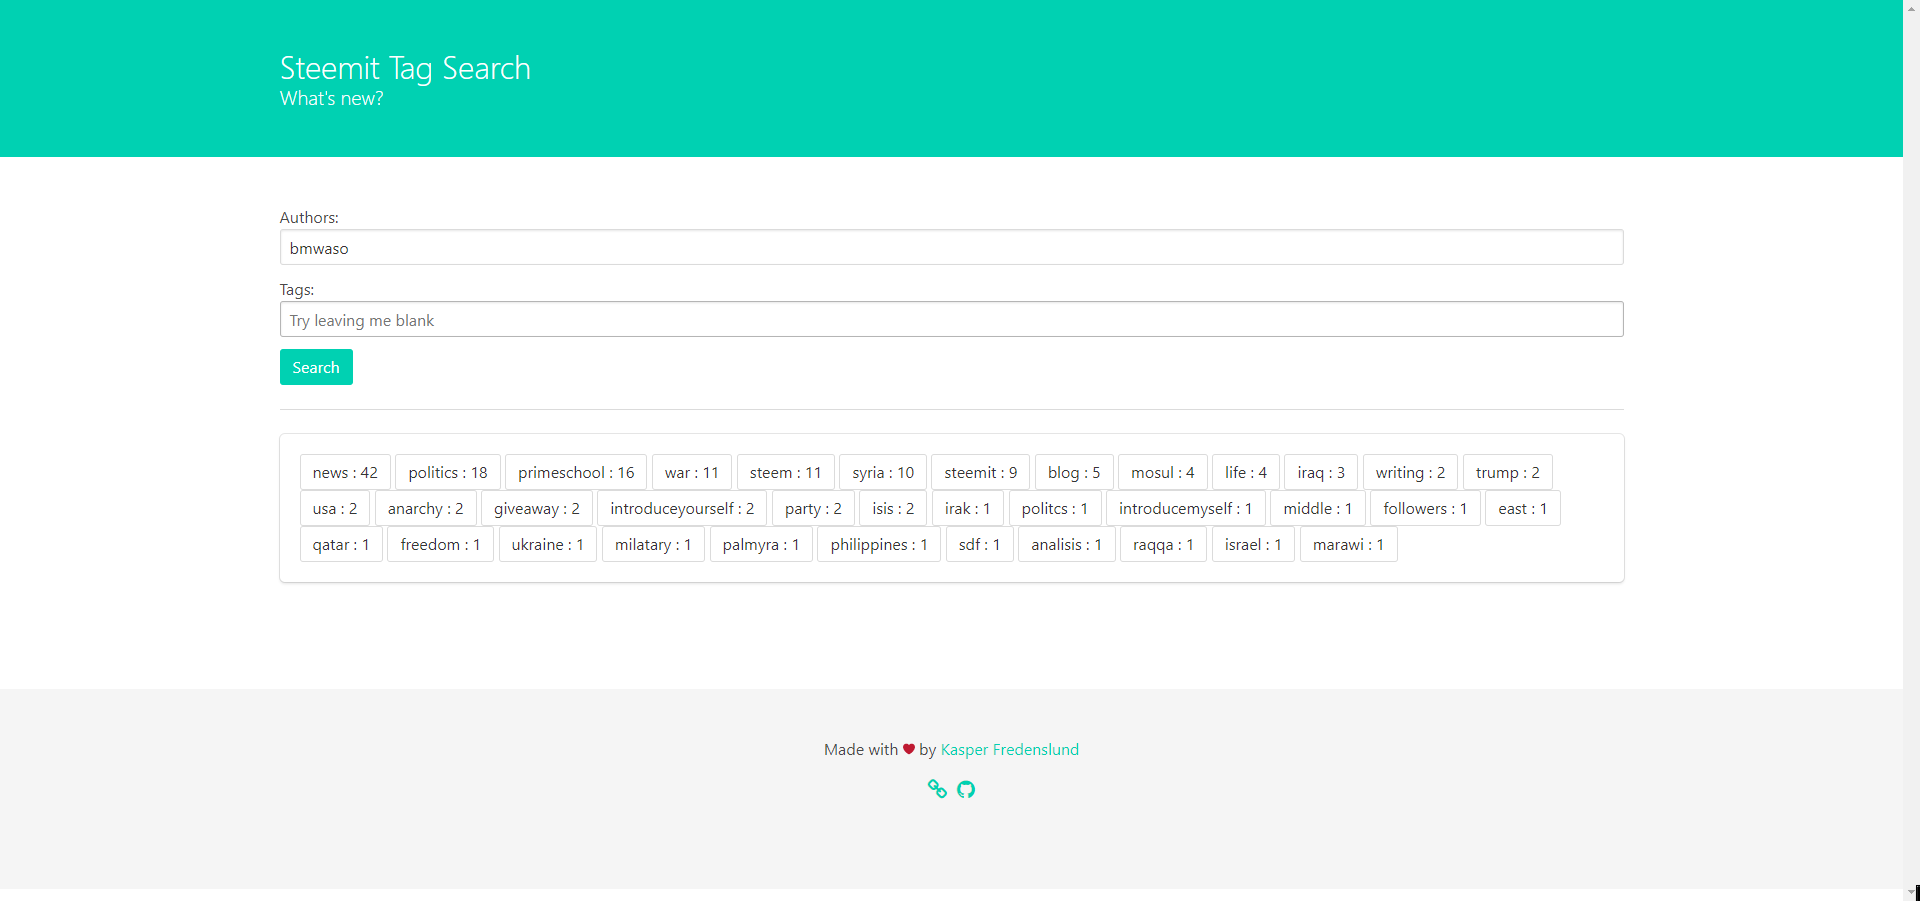The height and width of the screenshot is (901, 1920).
Task: Choose the 'east : 1' tag
Action: tap(1523, 508)
